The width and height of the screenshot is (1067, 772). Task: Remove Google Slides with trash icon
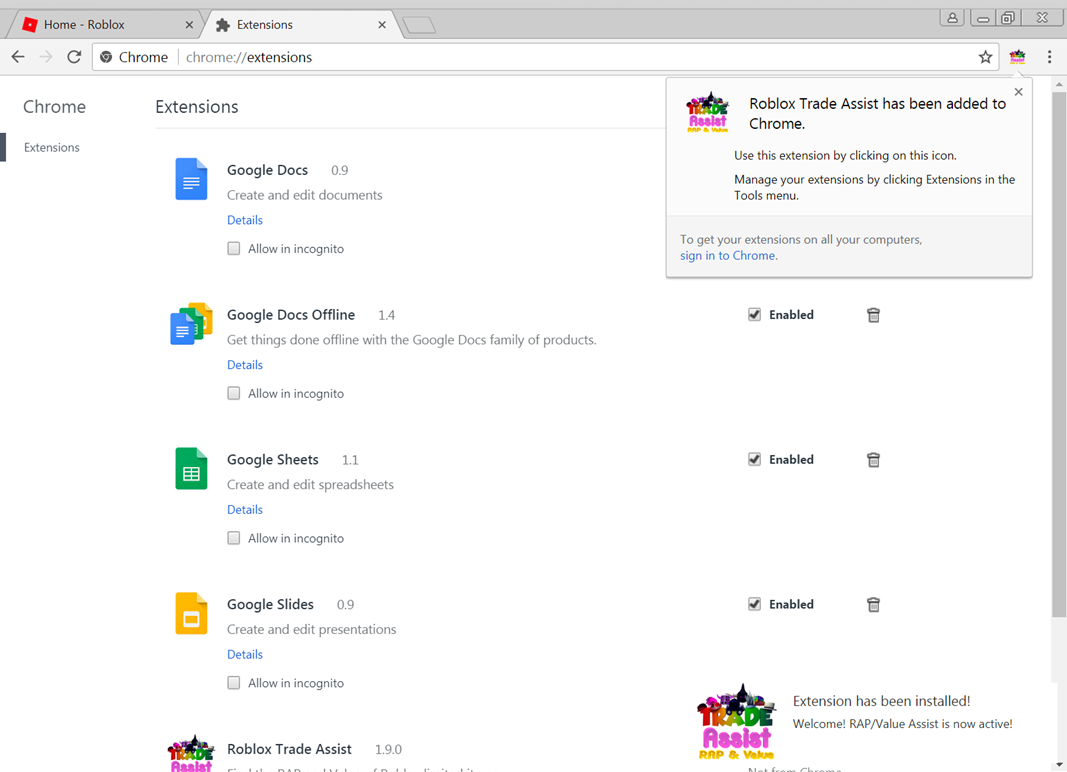pyautogui.click(x=874, y=605)
